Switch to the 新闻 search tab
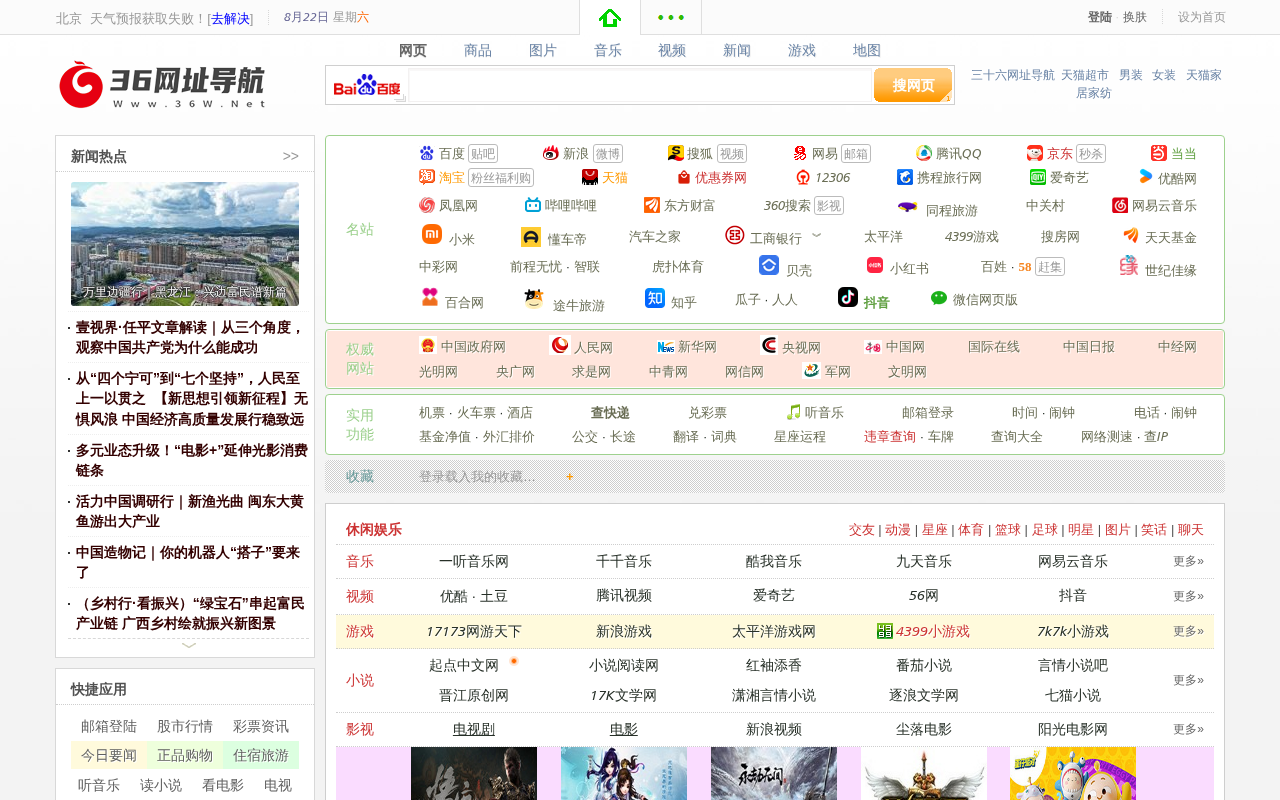The height and width of the screenshot is (800, 1280). [737, 51]
